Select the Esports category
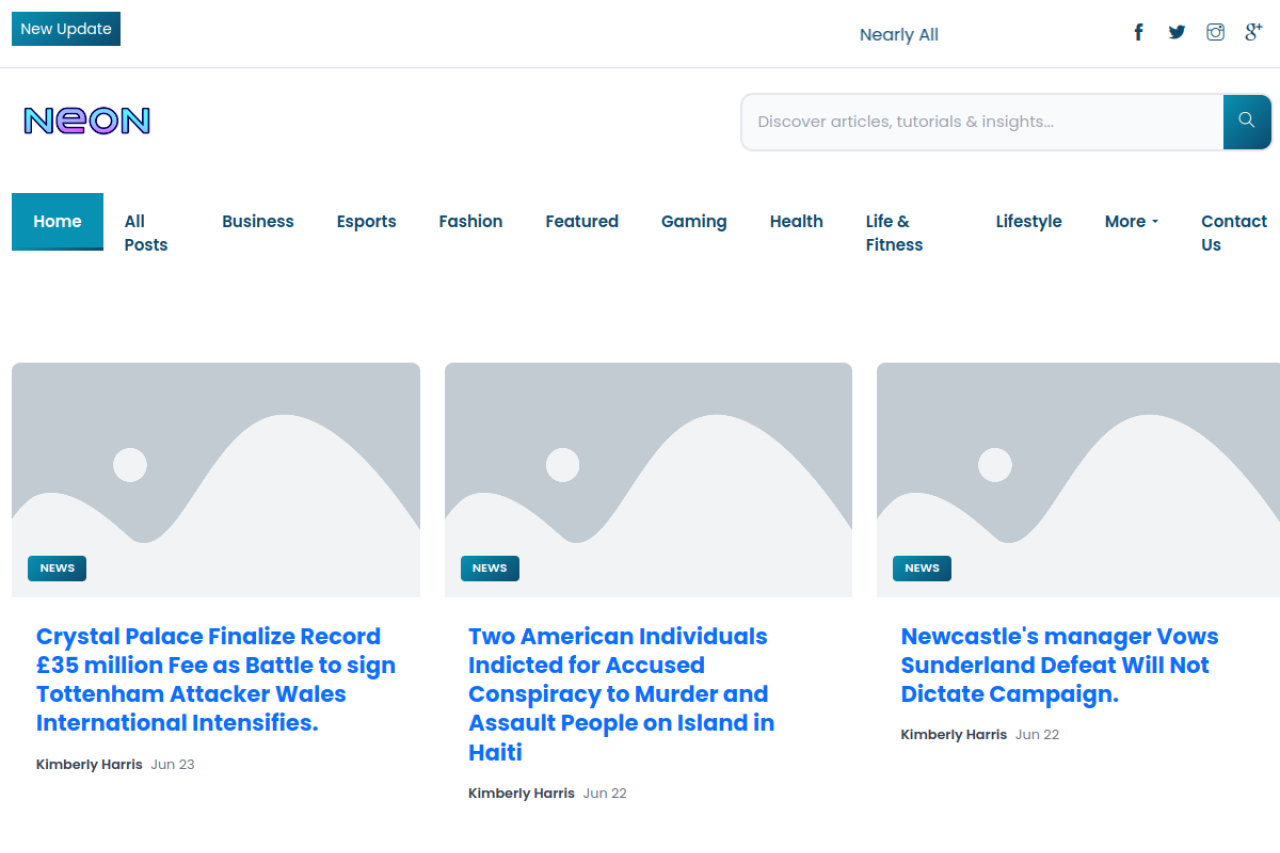 366,222
